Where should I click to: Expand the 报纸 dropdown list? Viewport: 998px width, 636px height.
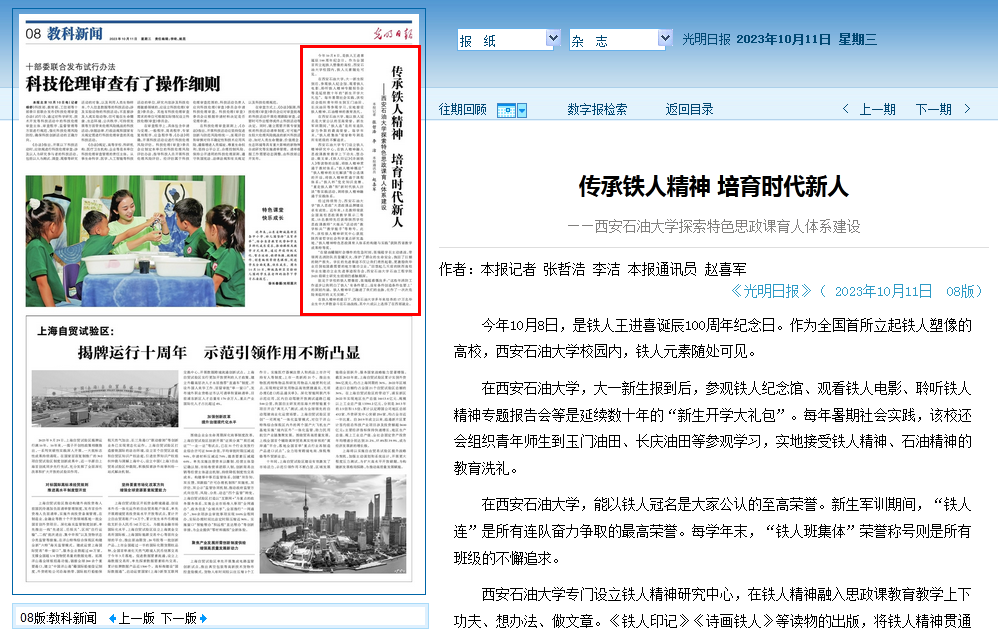coord(553,39)
